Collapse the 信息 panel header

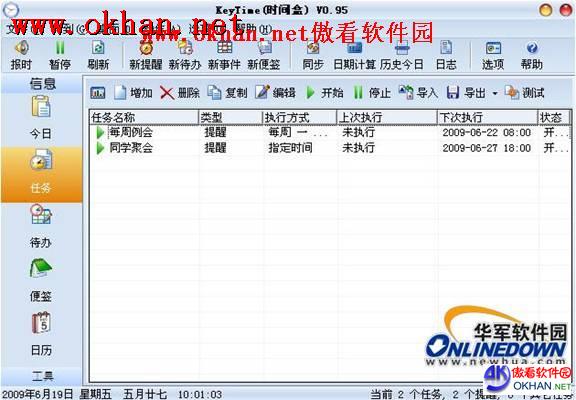tap(42, 84)
